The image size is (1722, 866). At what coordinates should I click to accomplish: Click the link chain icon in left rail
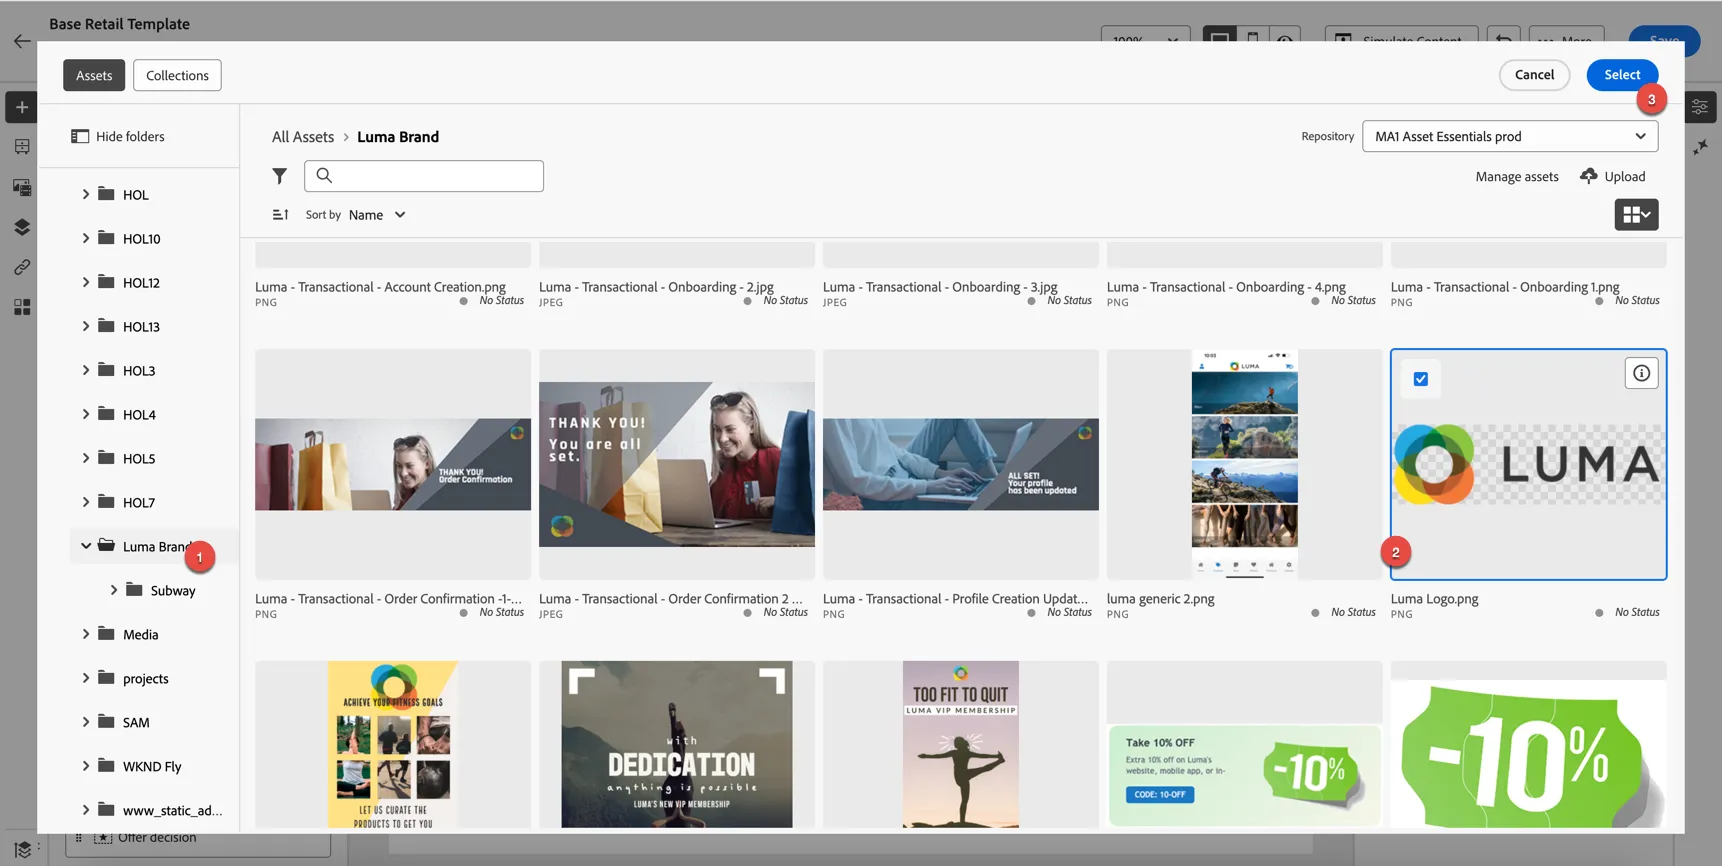click(22, 267)
